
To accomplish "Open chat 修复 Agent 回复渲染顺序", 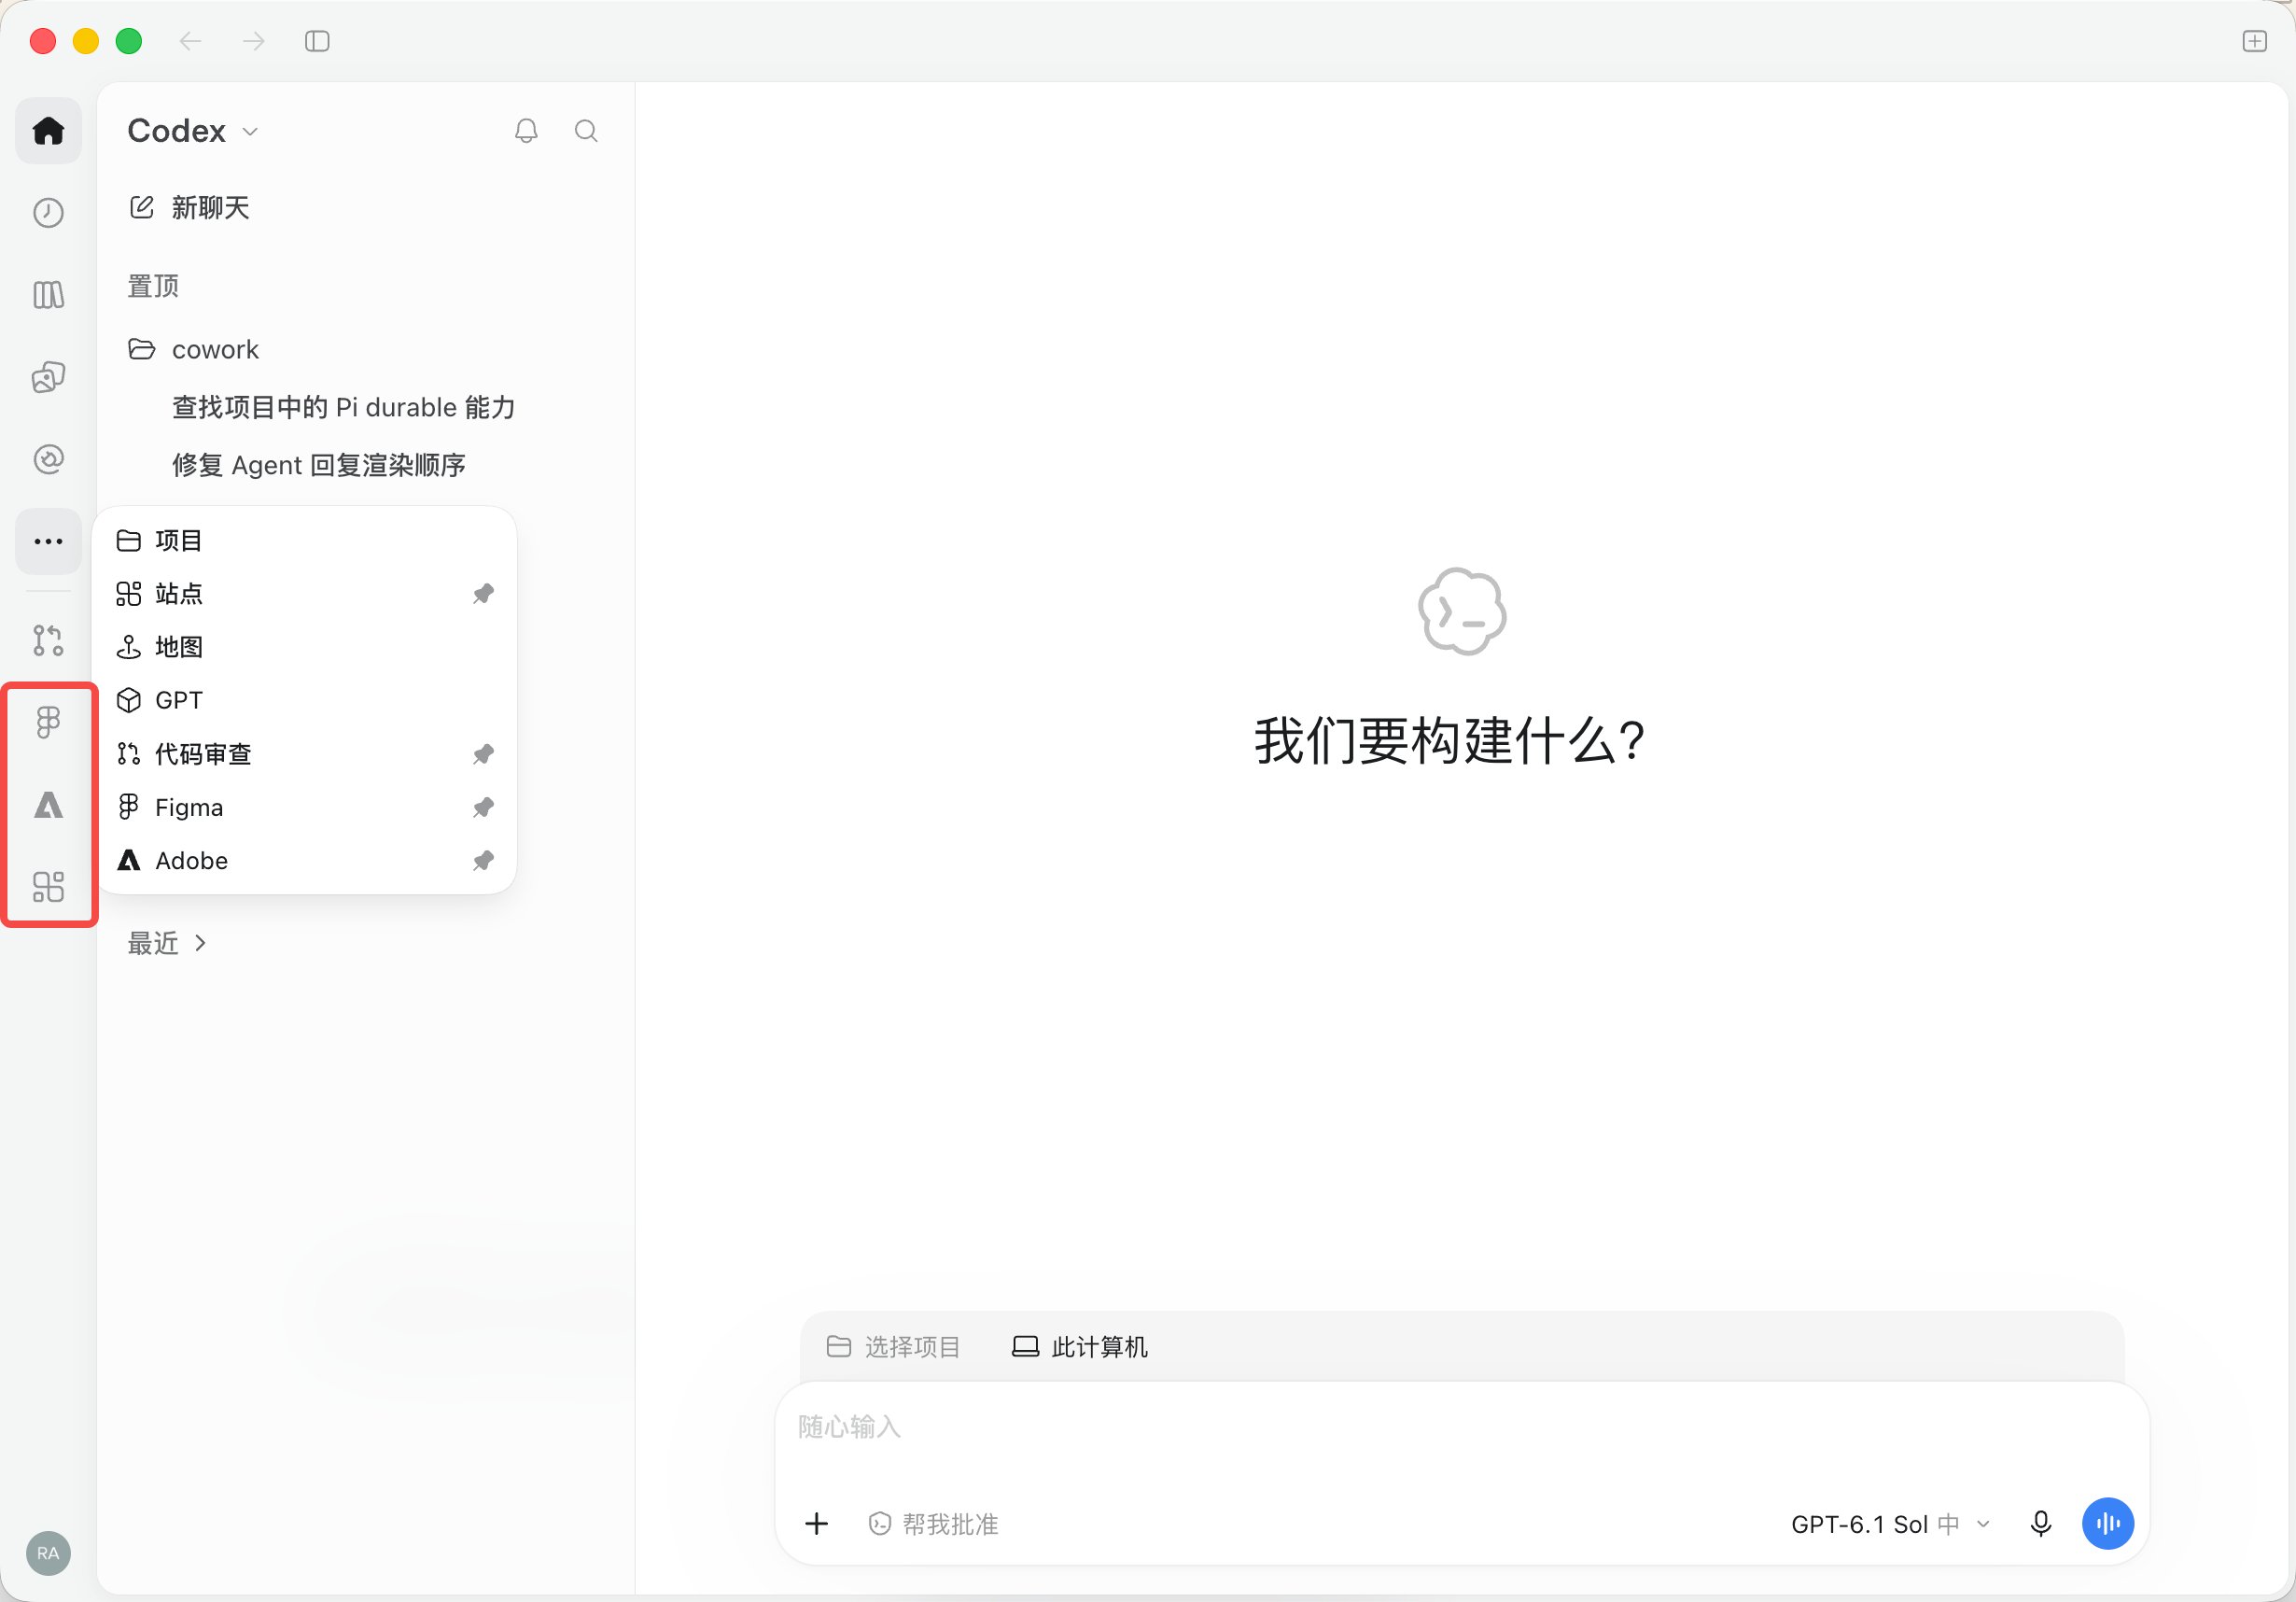I will coord(319,465).
